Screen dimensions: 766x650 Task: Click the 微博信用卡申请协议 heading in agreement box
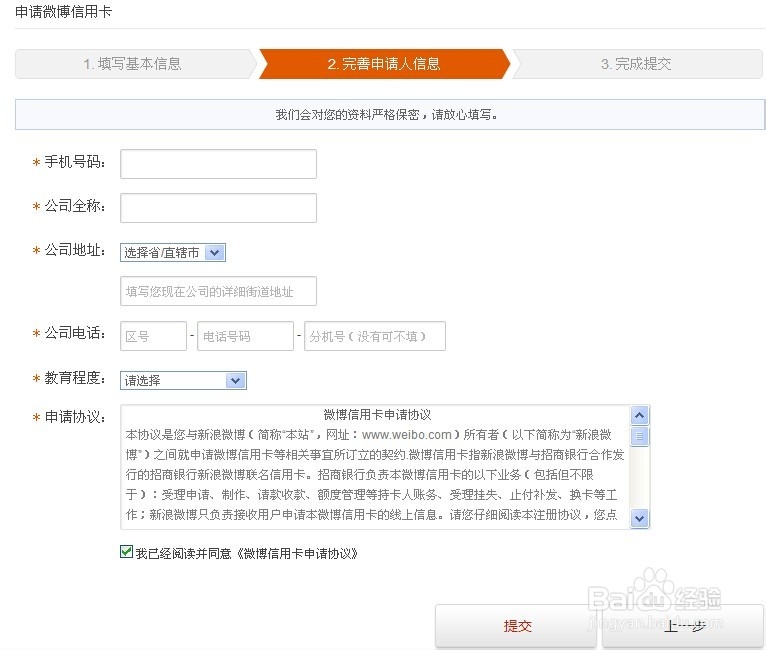pos(377,415)
